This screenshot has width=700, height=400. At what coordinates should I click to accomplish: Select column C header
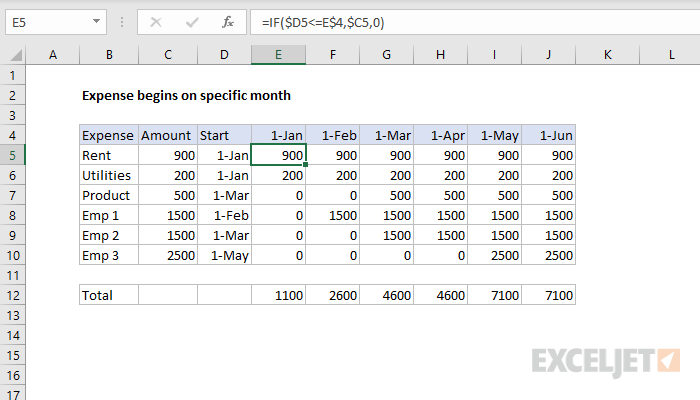coord(168,55)
